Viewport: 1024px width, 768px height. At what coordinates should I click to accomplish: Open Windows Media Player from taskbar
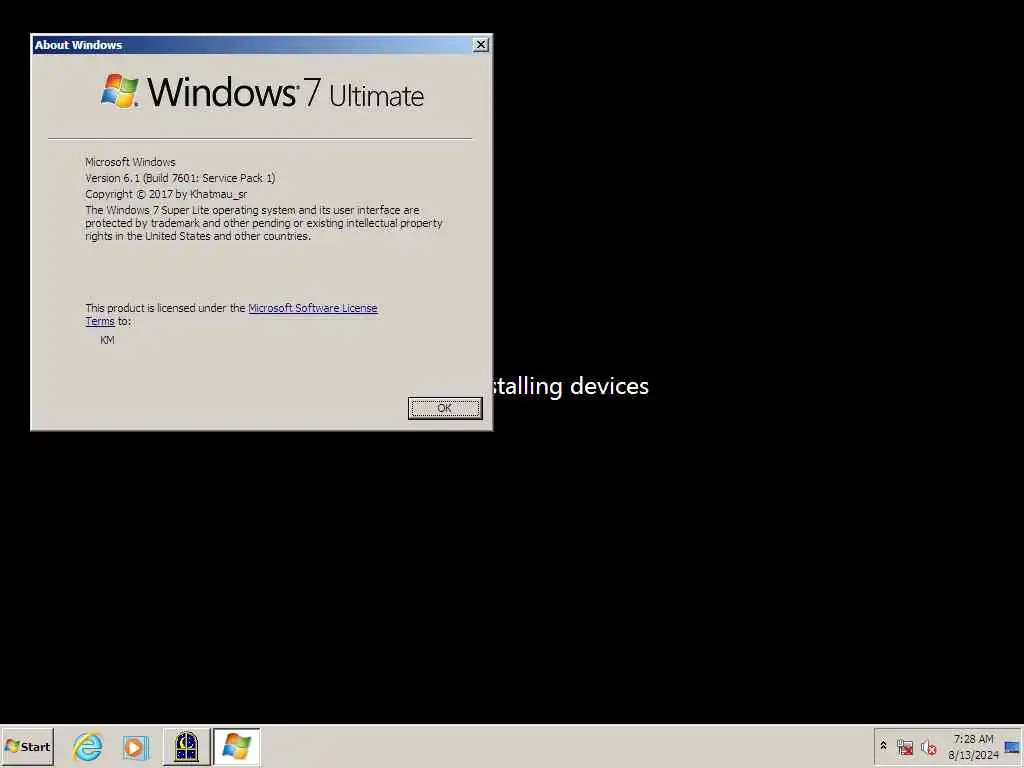[x=136, y=747]
